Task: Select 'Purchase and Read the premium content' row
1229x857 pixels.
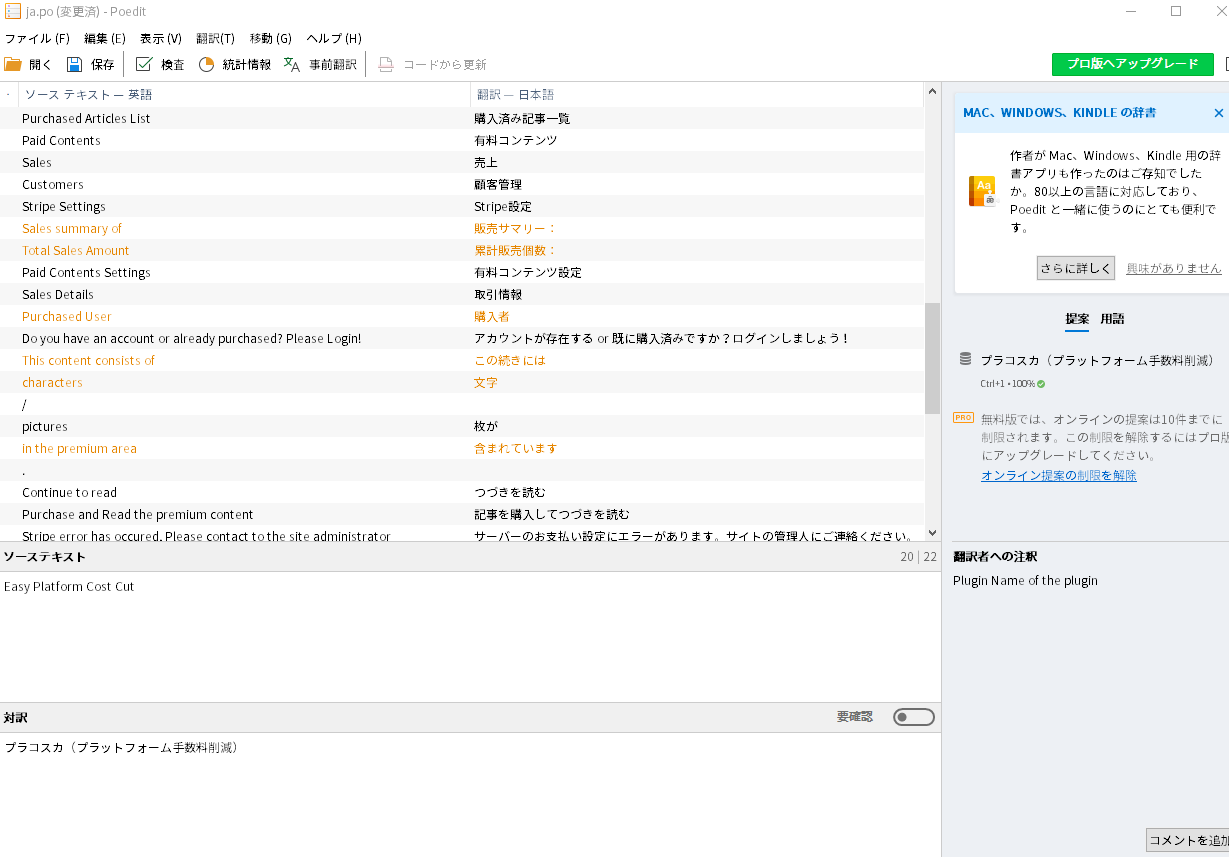Action: 462,514
